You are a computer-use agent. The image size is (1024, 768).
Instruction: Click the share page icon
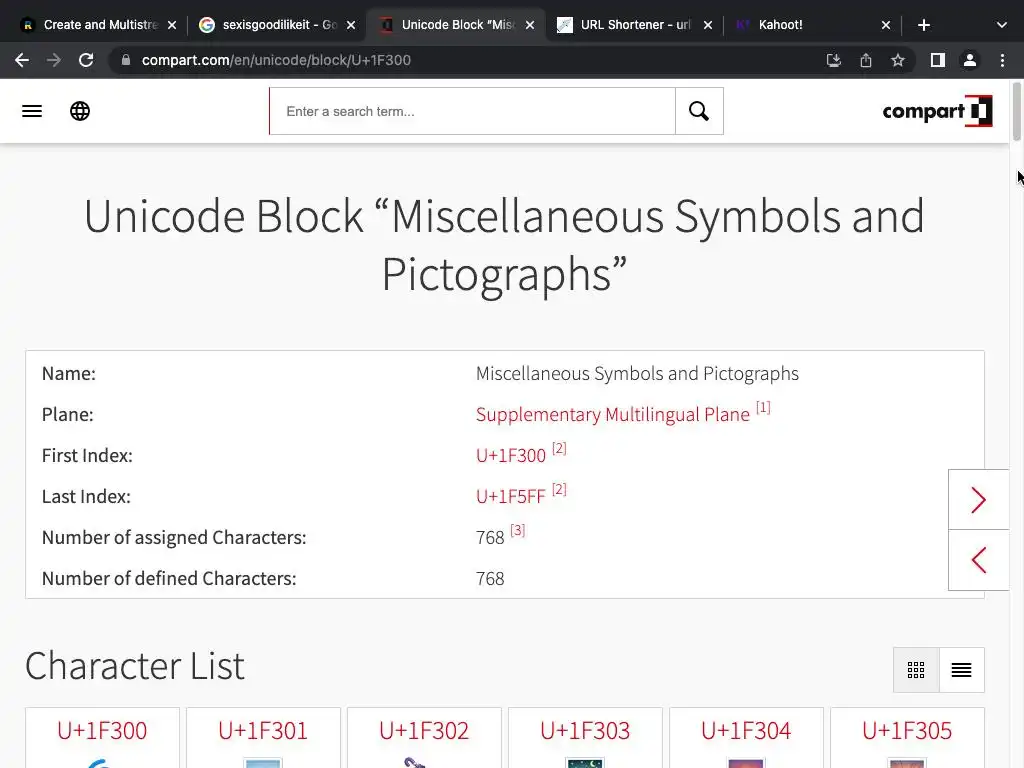[x=866, y=60]
